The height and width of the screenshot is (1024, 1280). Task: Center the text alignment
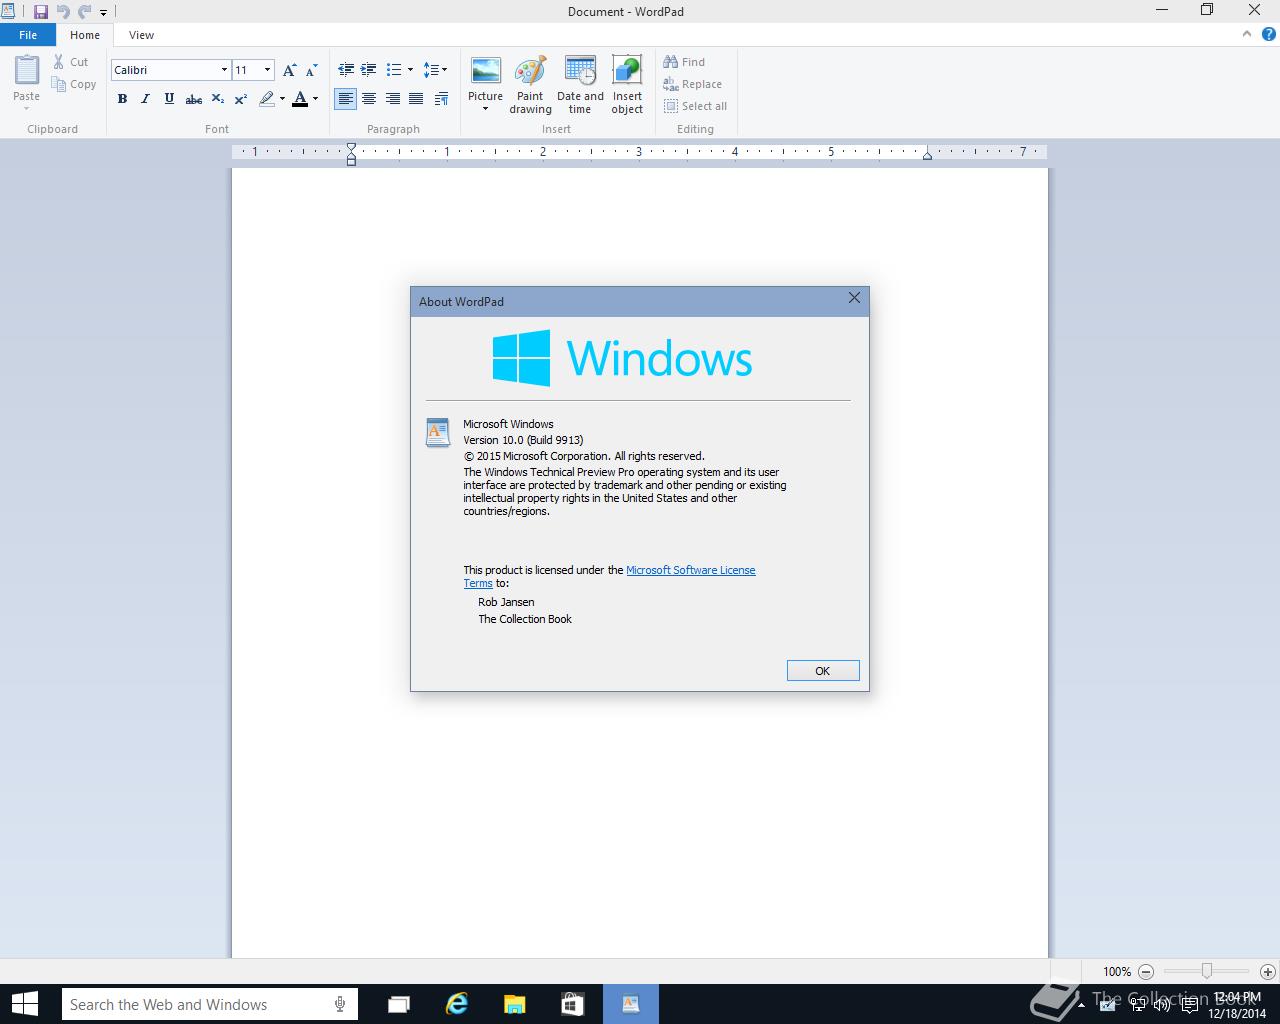369,98
